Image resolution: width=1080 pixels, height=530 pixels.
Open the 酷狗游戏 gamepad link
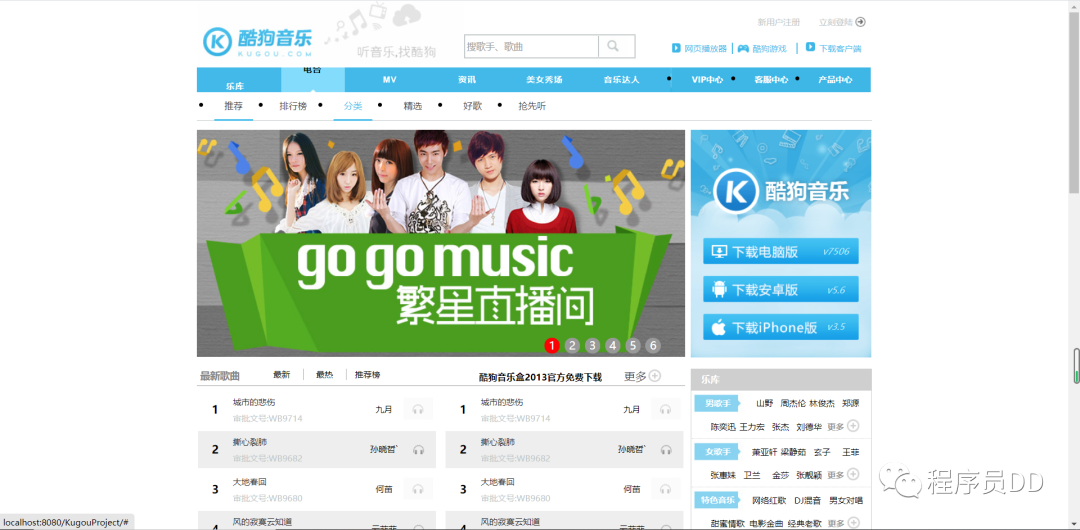(x=762, y=48)
